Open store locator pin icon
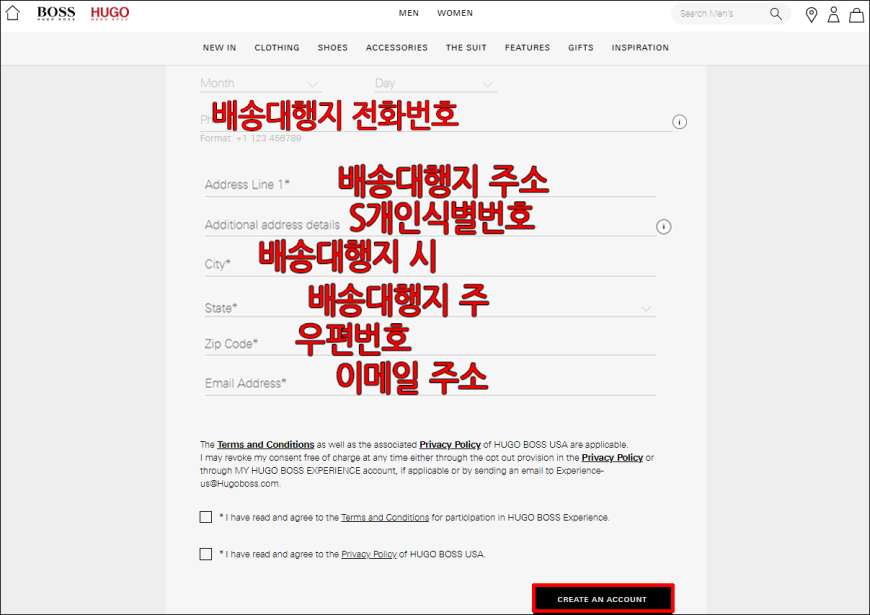 click(811, 14)
